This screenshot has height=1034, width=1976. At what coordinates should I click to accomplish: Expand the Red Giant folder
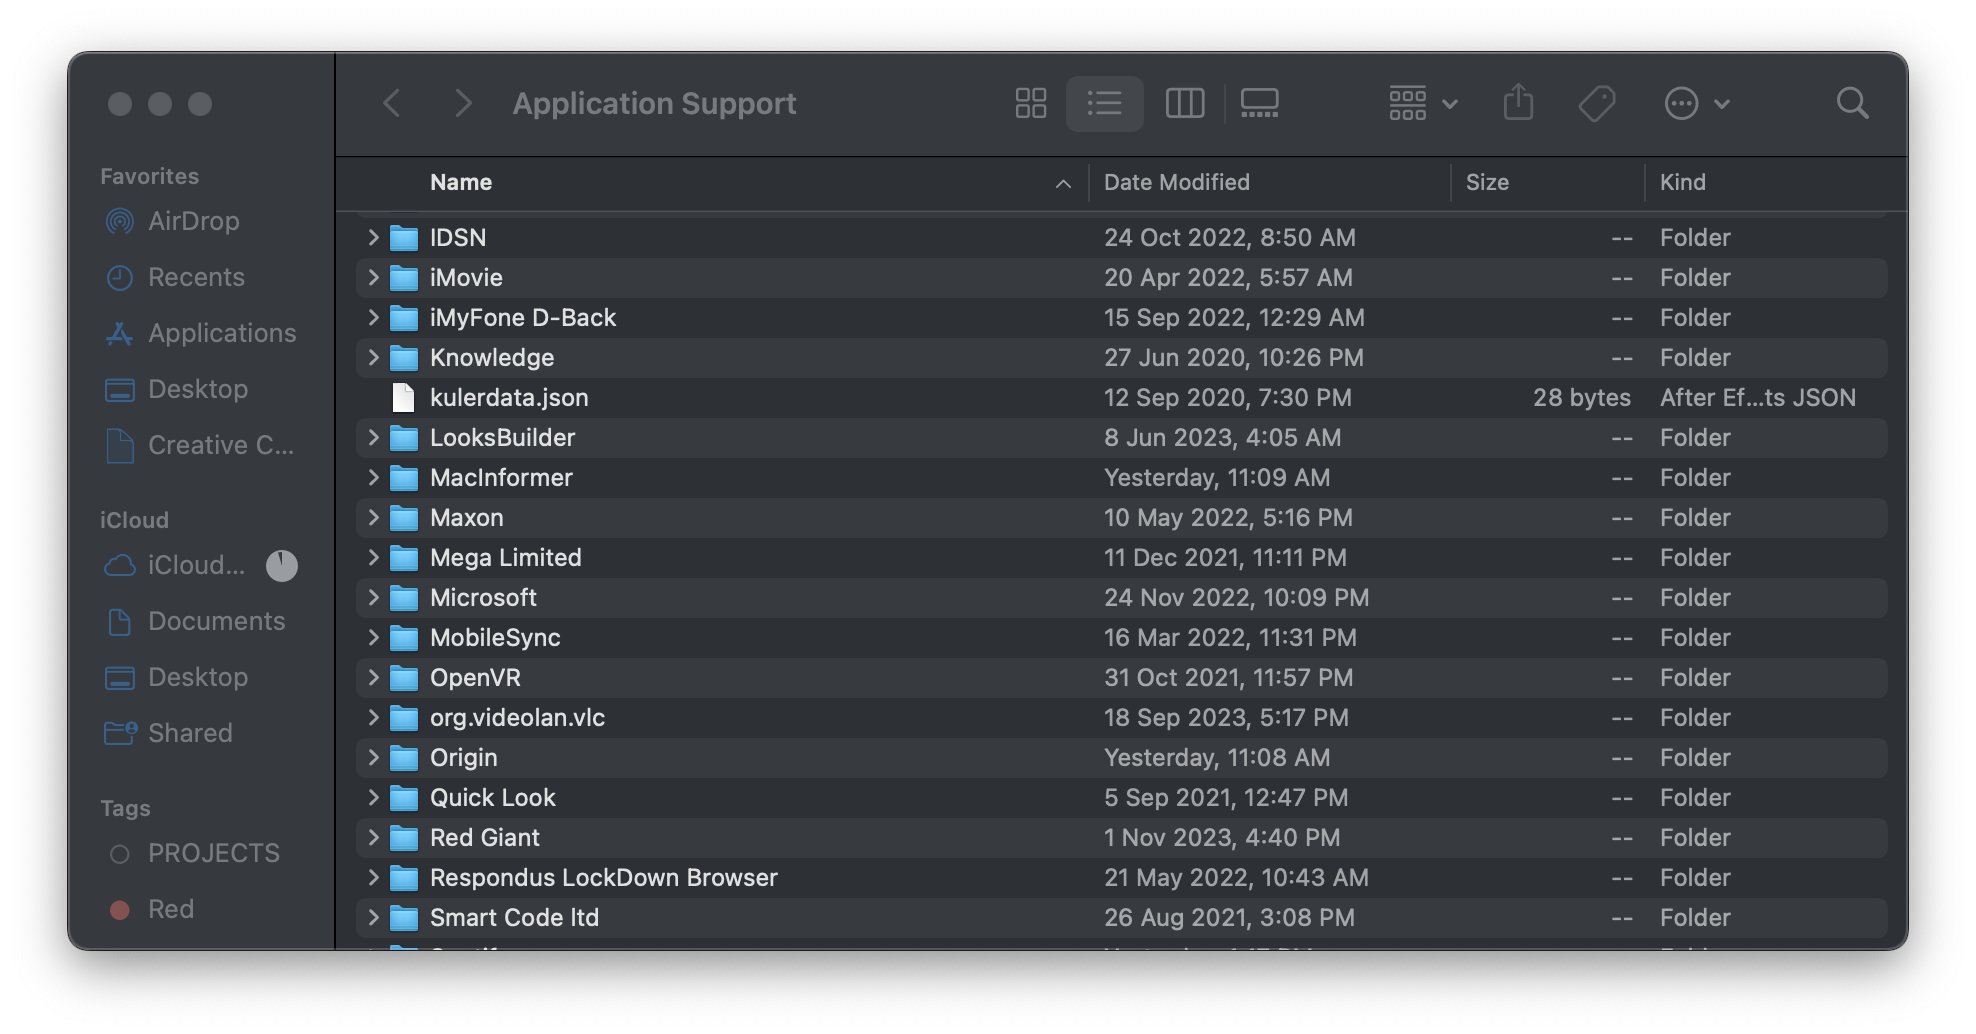(x=373, y=838)
